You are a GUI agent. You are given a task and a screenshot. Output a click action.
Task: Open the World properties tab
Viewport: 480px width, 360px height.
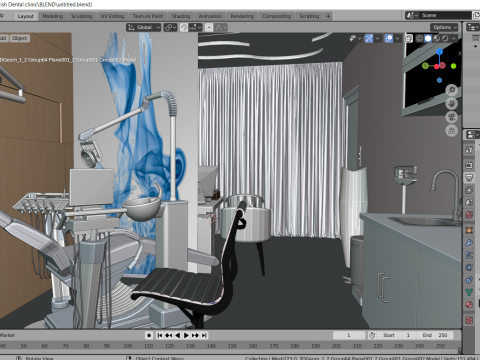point(469,215)
